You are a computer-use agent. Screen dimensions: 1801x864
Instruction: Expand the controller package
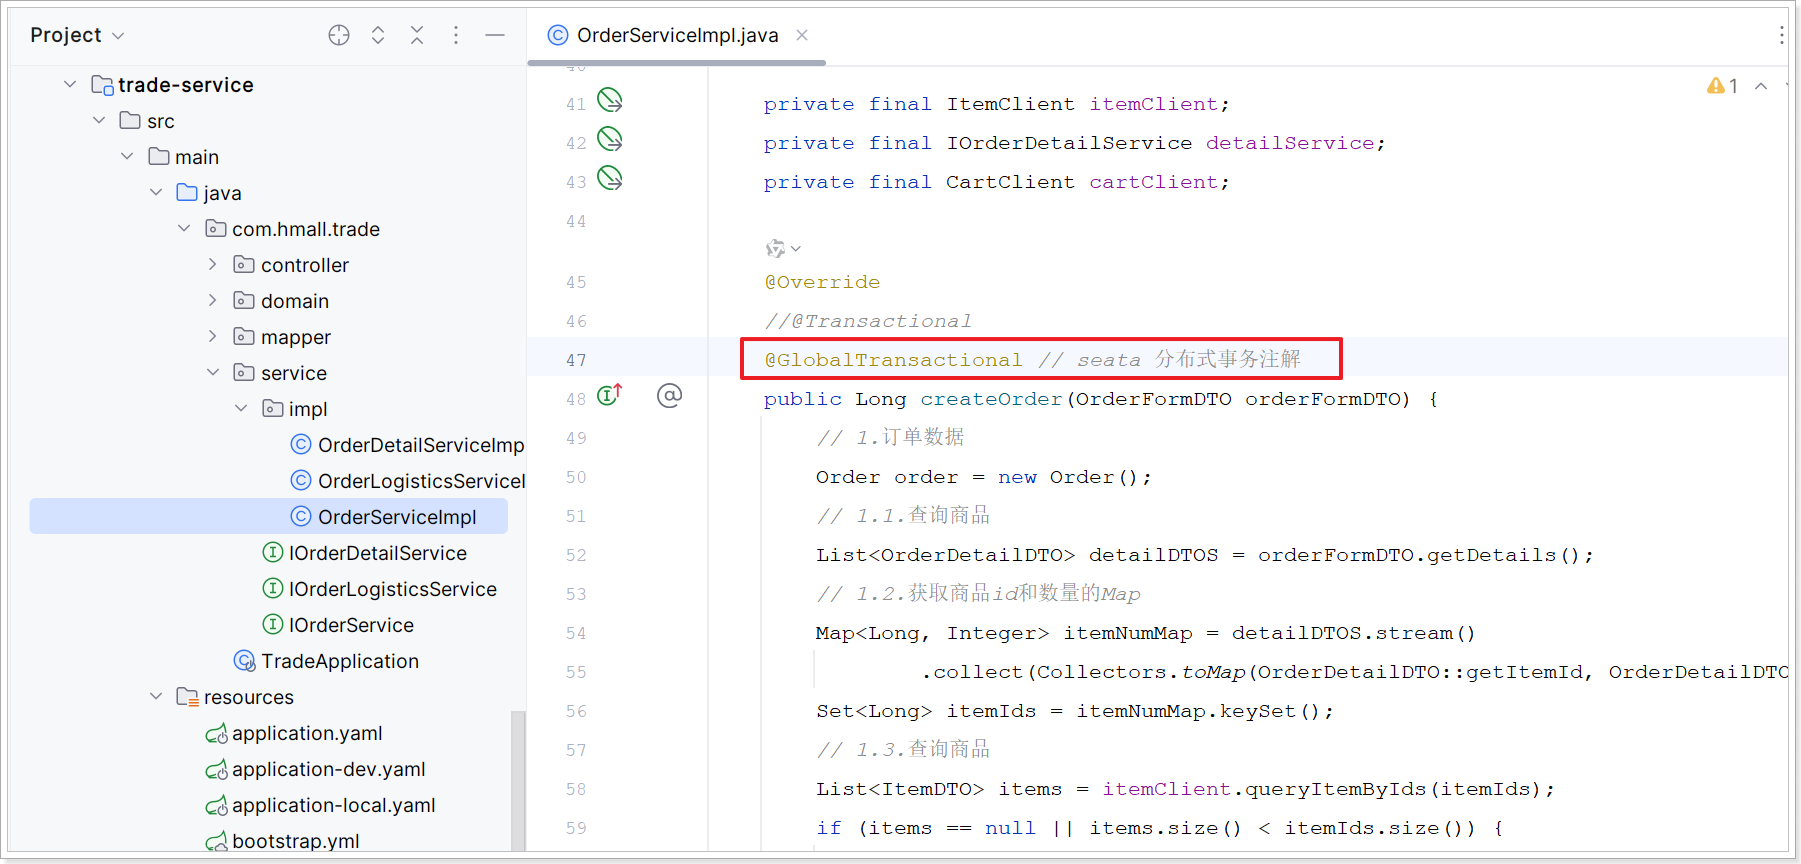coord(212,265)
